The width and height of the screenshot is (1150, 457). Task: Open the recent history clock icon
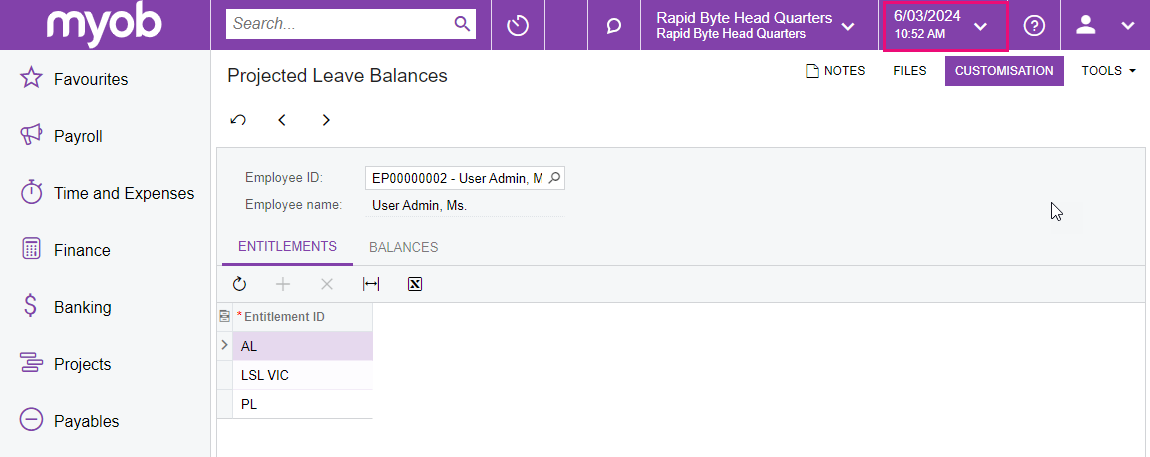[x=517, y=25]
